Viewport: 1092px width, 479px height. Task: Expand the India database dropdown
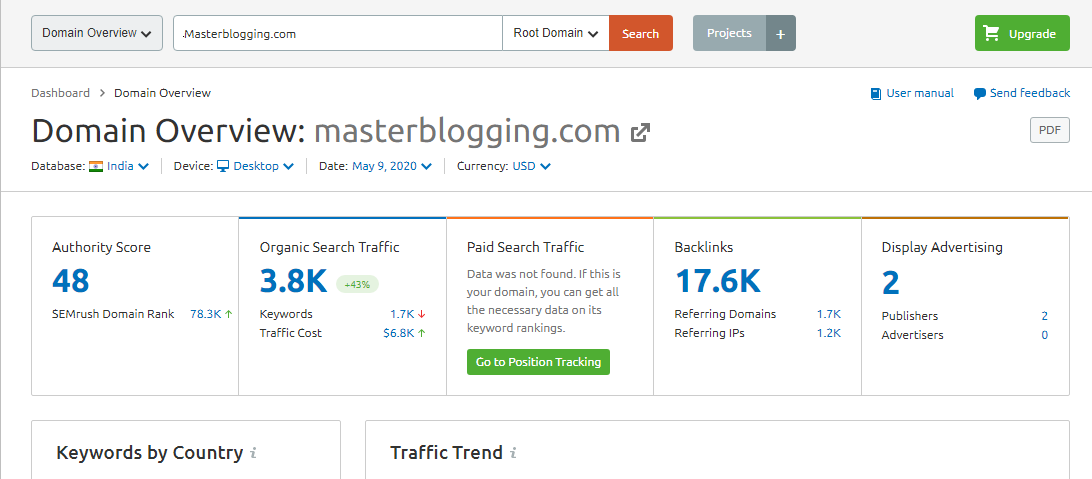click(x=127, y=166)
